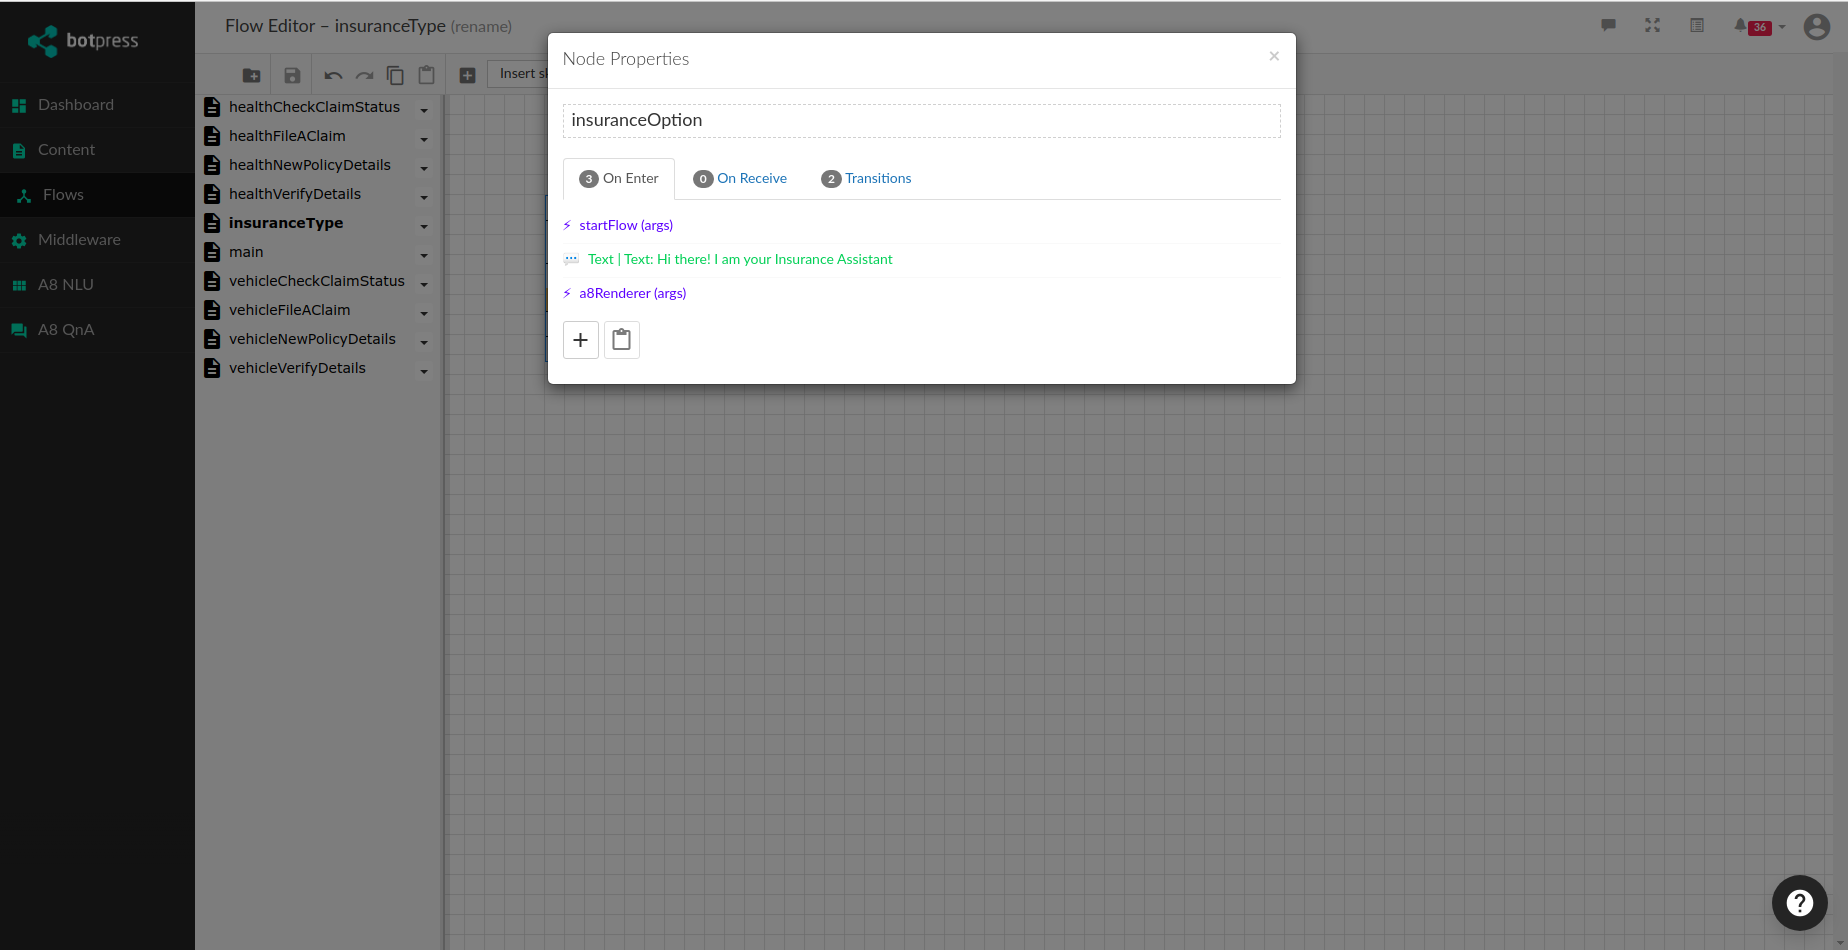
Task: Click the speech bubble icon beside Text action
Action: click(571, 260)
